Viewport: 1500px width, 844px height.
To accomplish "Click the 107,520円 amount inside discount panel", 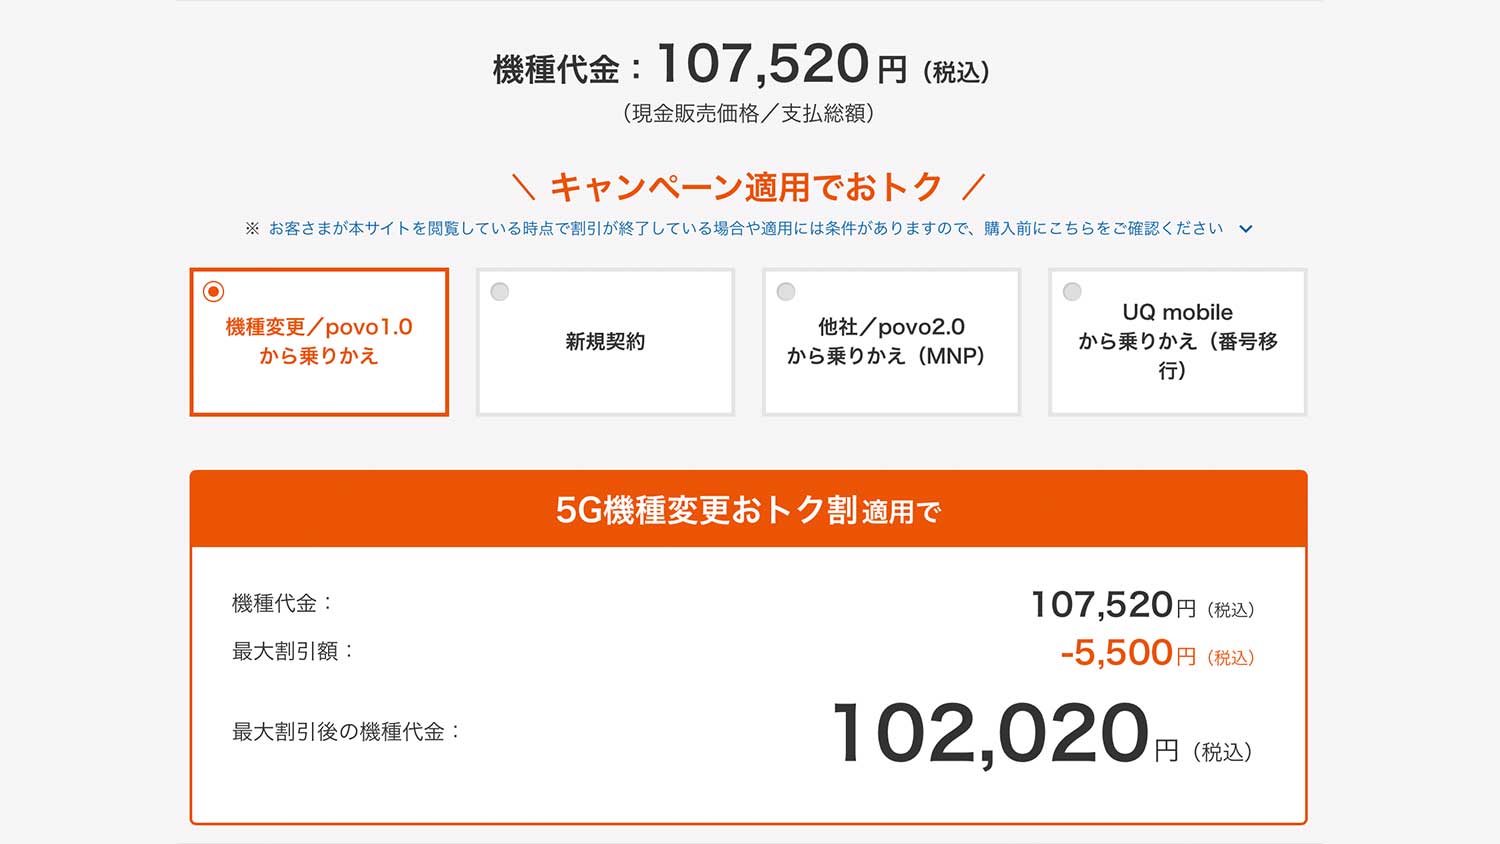I will [1101, 605].
